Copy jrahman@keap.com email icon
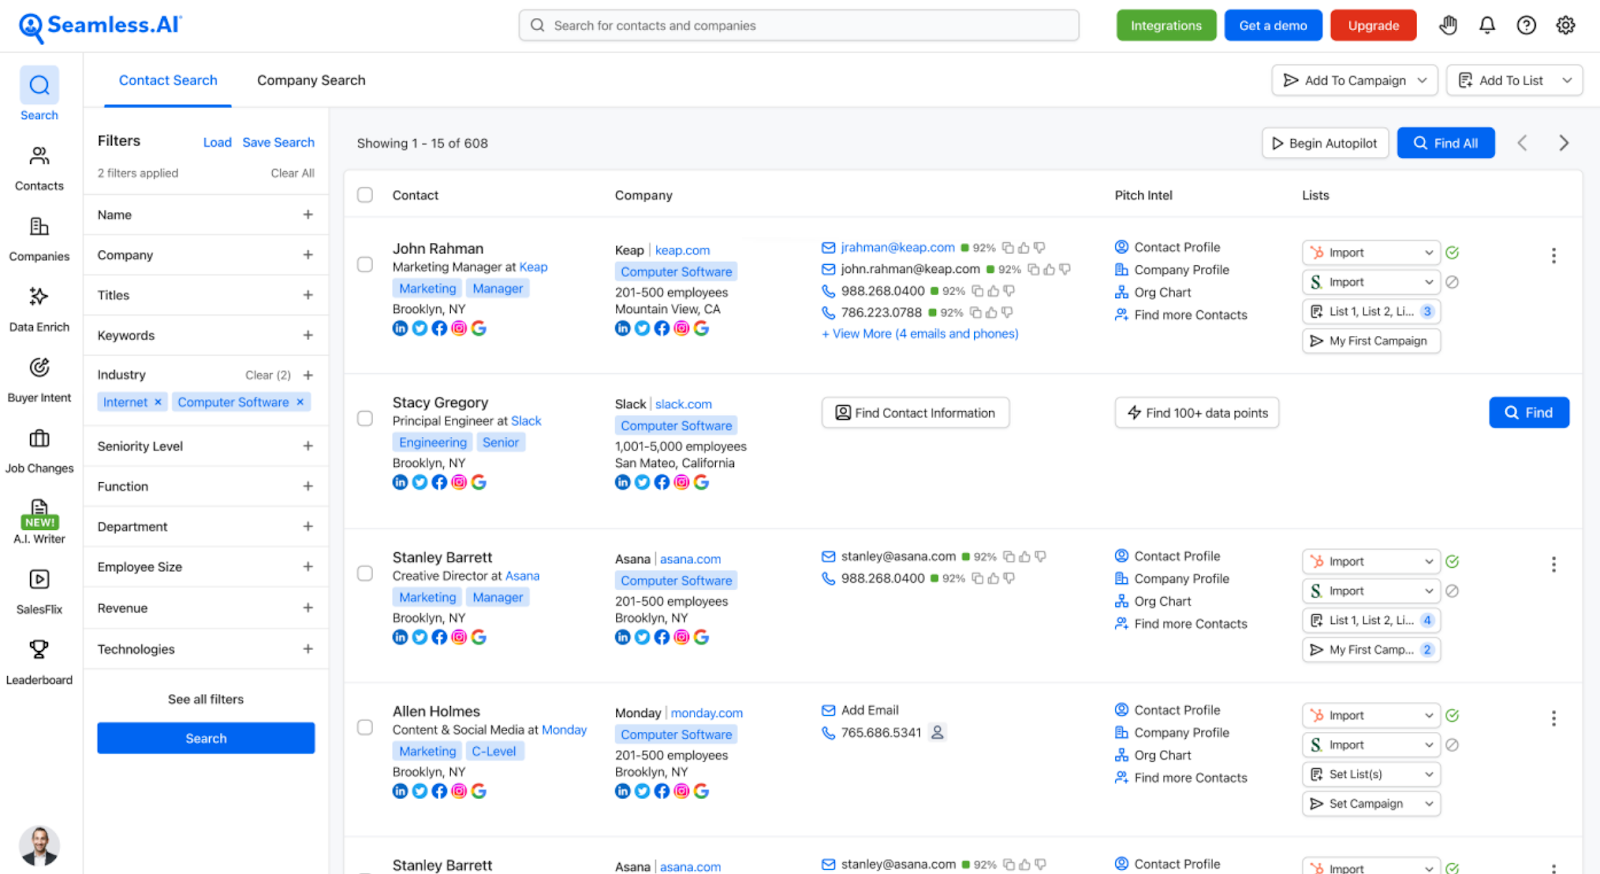 tap(1008, 248)
